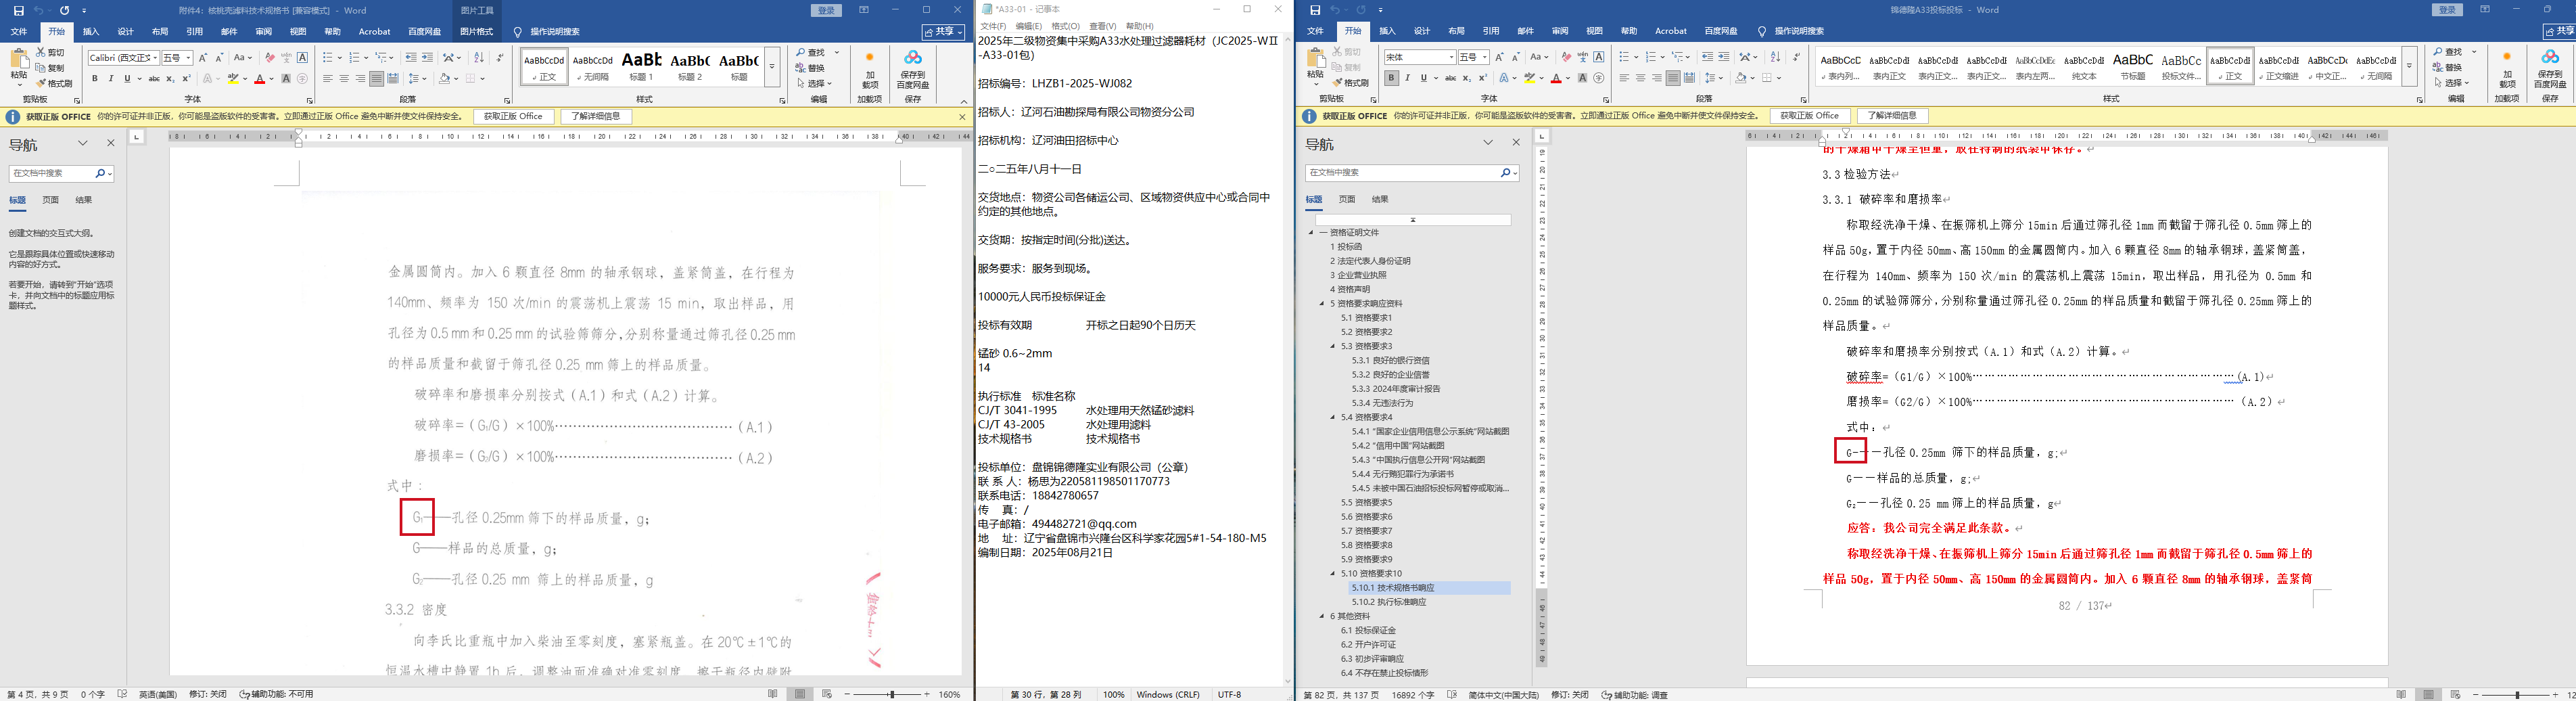The width and height of the screenshot is (2576, 701).
Task: Apply italic in the left Word ribbon
Action: 111,78
